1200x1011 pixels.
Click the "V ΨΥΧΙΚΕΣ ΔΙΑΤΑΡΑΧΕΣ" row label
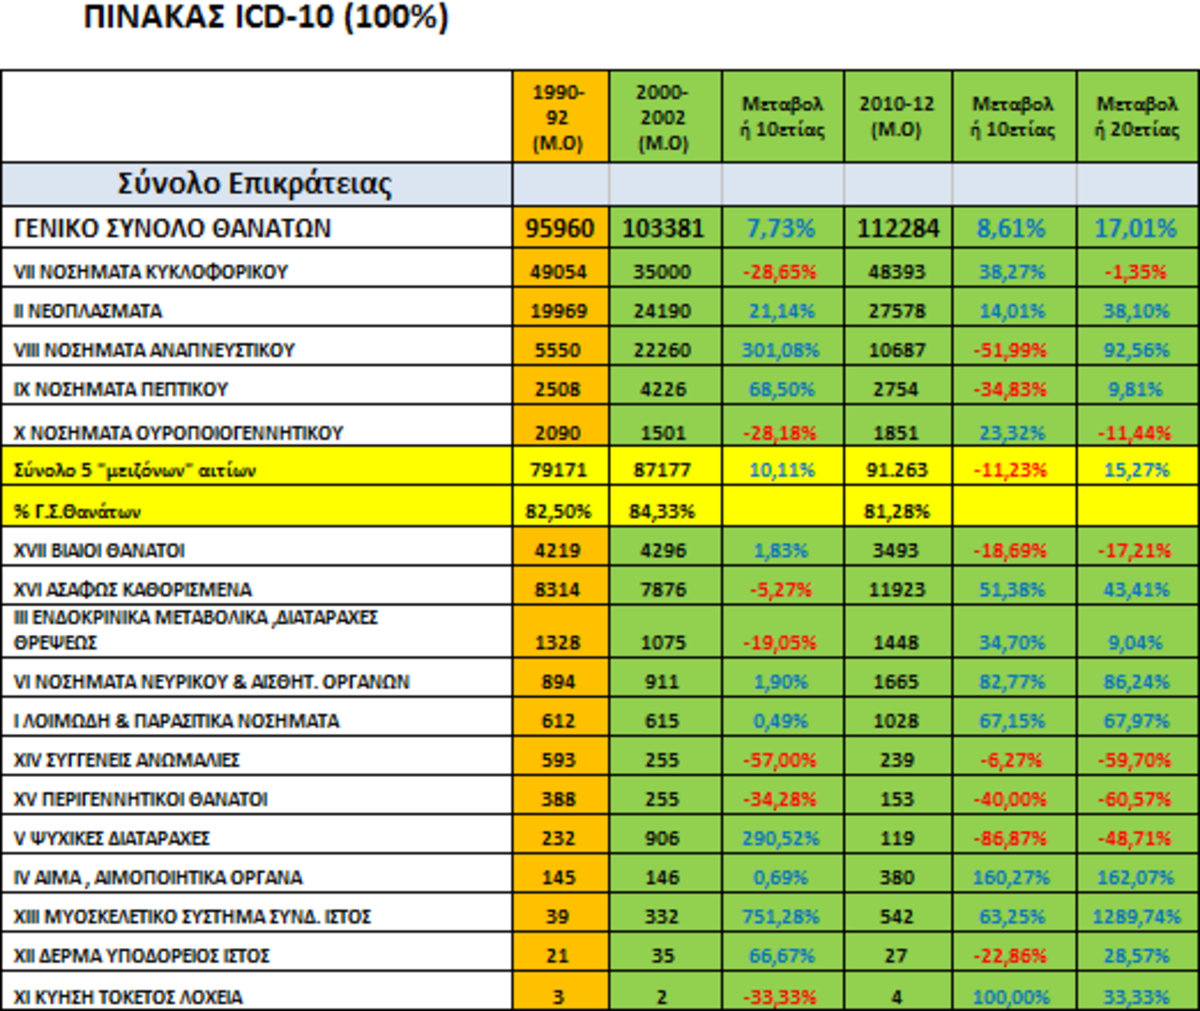112,838
